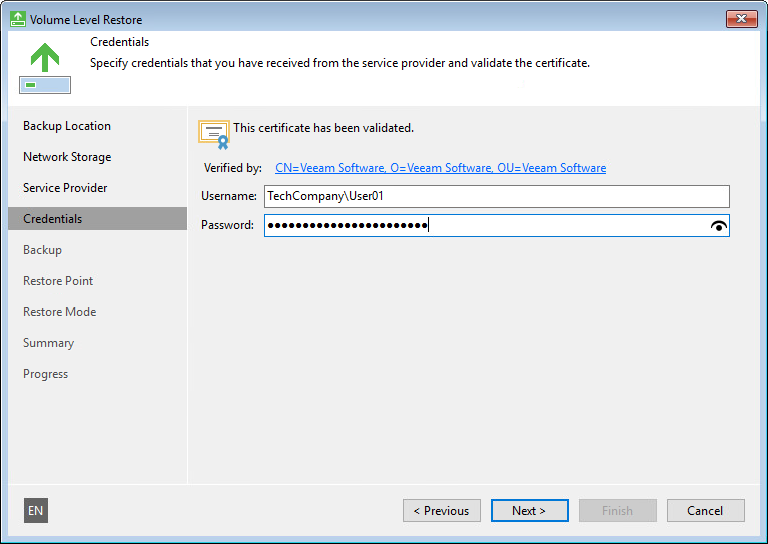768x544 pixels.
Task: Go to the Restore Mode step
Action: coord(59,311)
